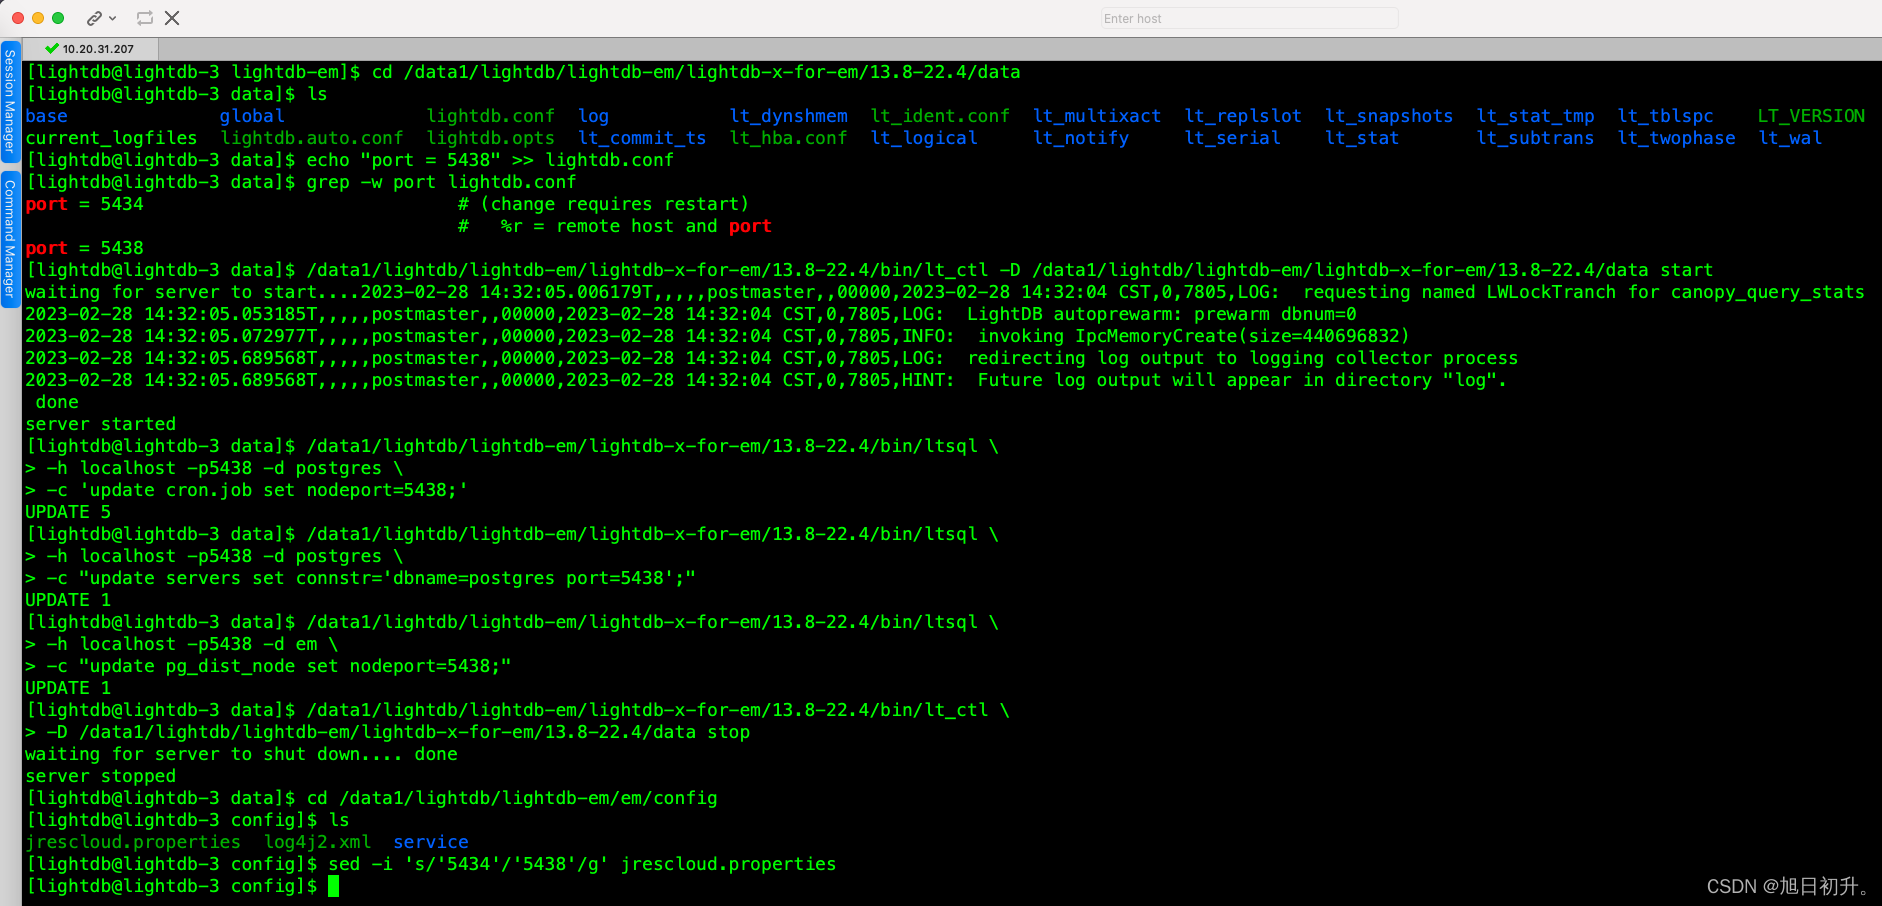The image size is (1882, 906).
Task: Click 'redirecting log output to logging collector process'
Action: coord(1243,358)
